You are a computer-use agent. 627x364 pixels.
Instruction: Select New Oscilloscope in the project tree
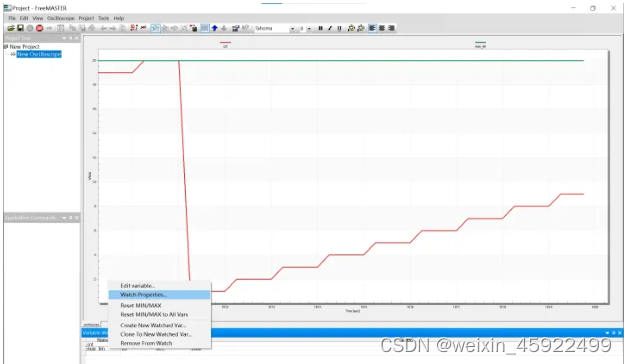pyautogui.click(x=39, y=54)
